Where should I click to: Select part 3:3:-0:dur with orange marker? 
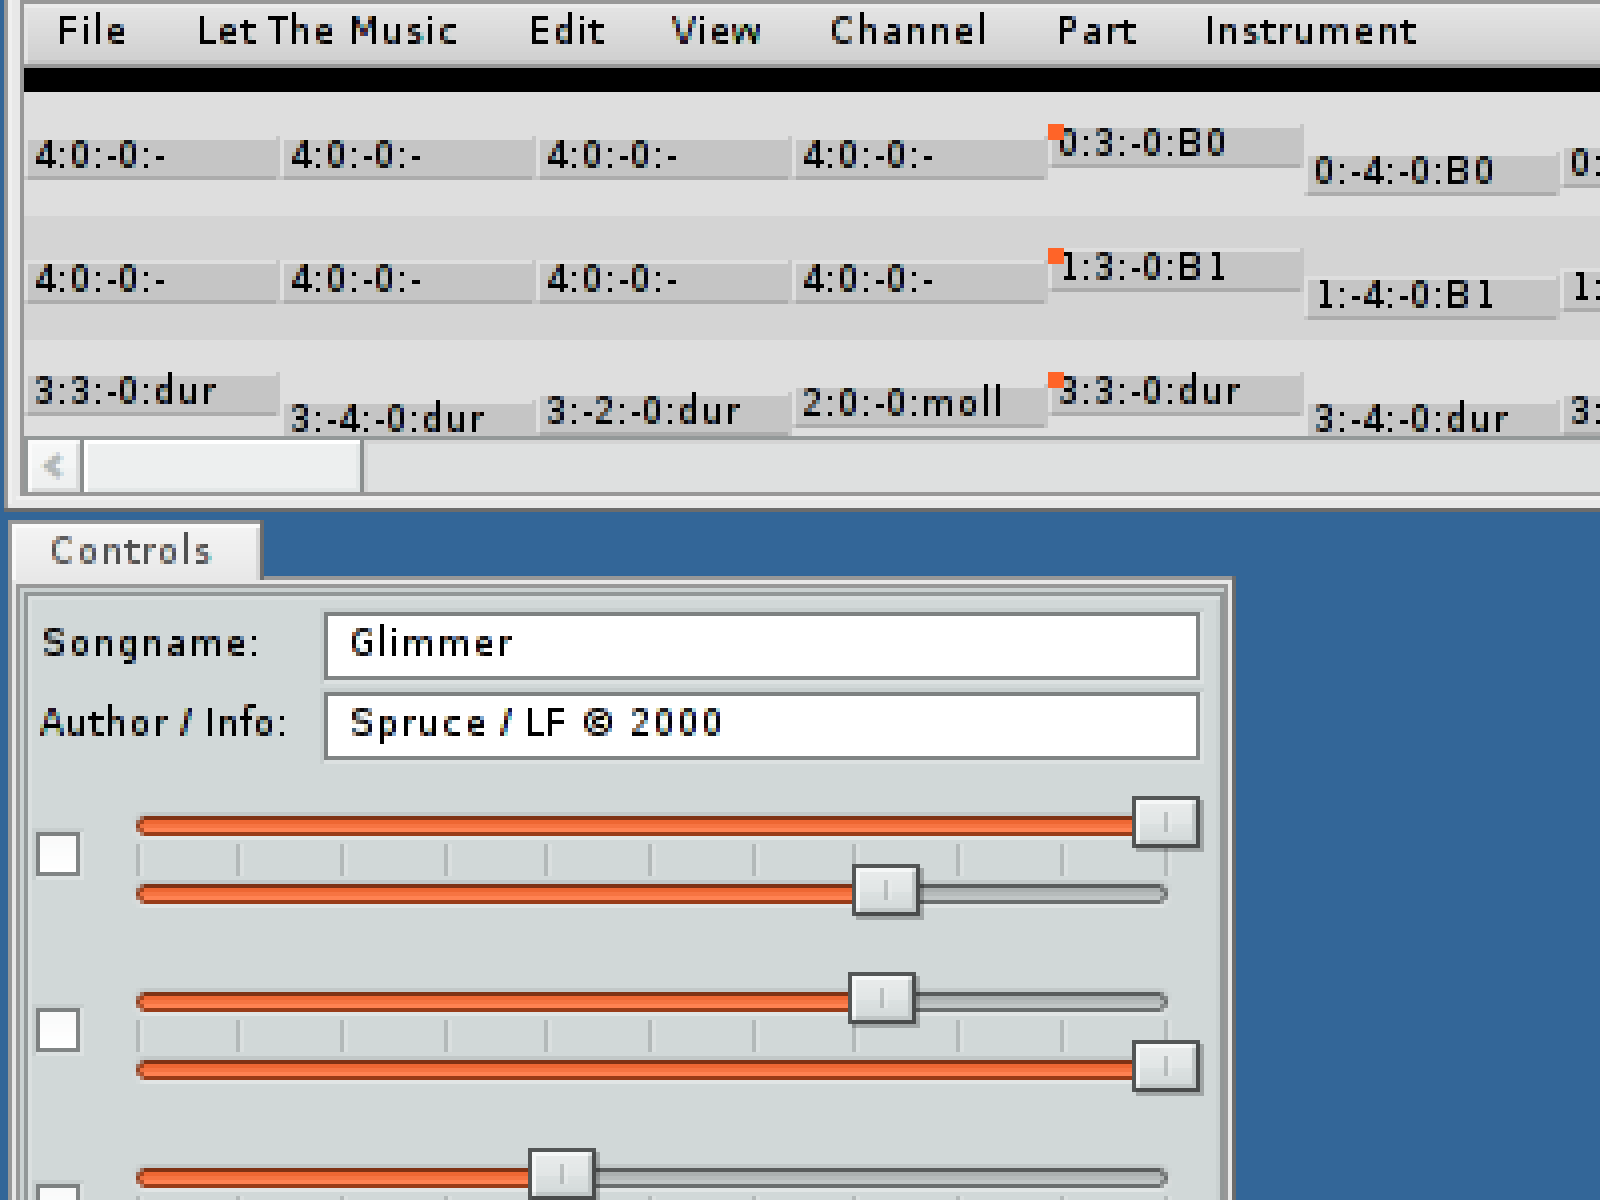point(1175,393)
